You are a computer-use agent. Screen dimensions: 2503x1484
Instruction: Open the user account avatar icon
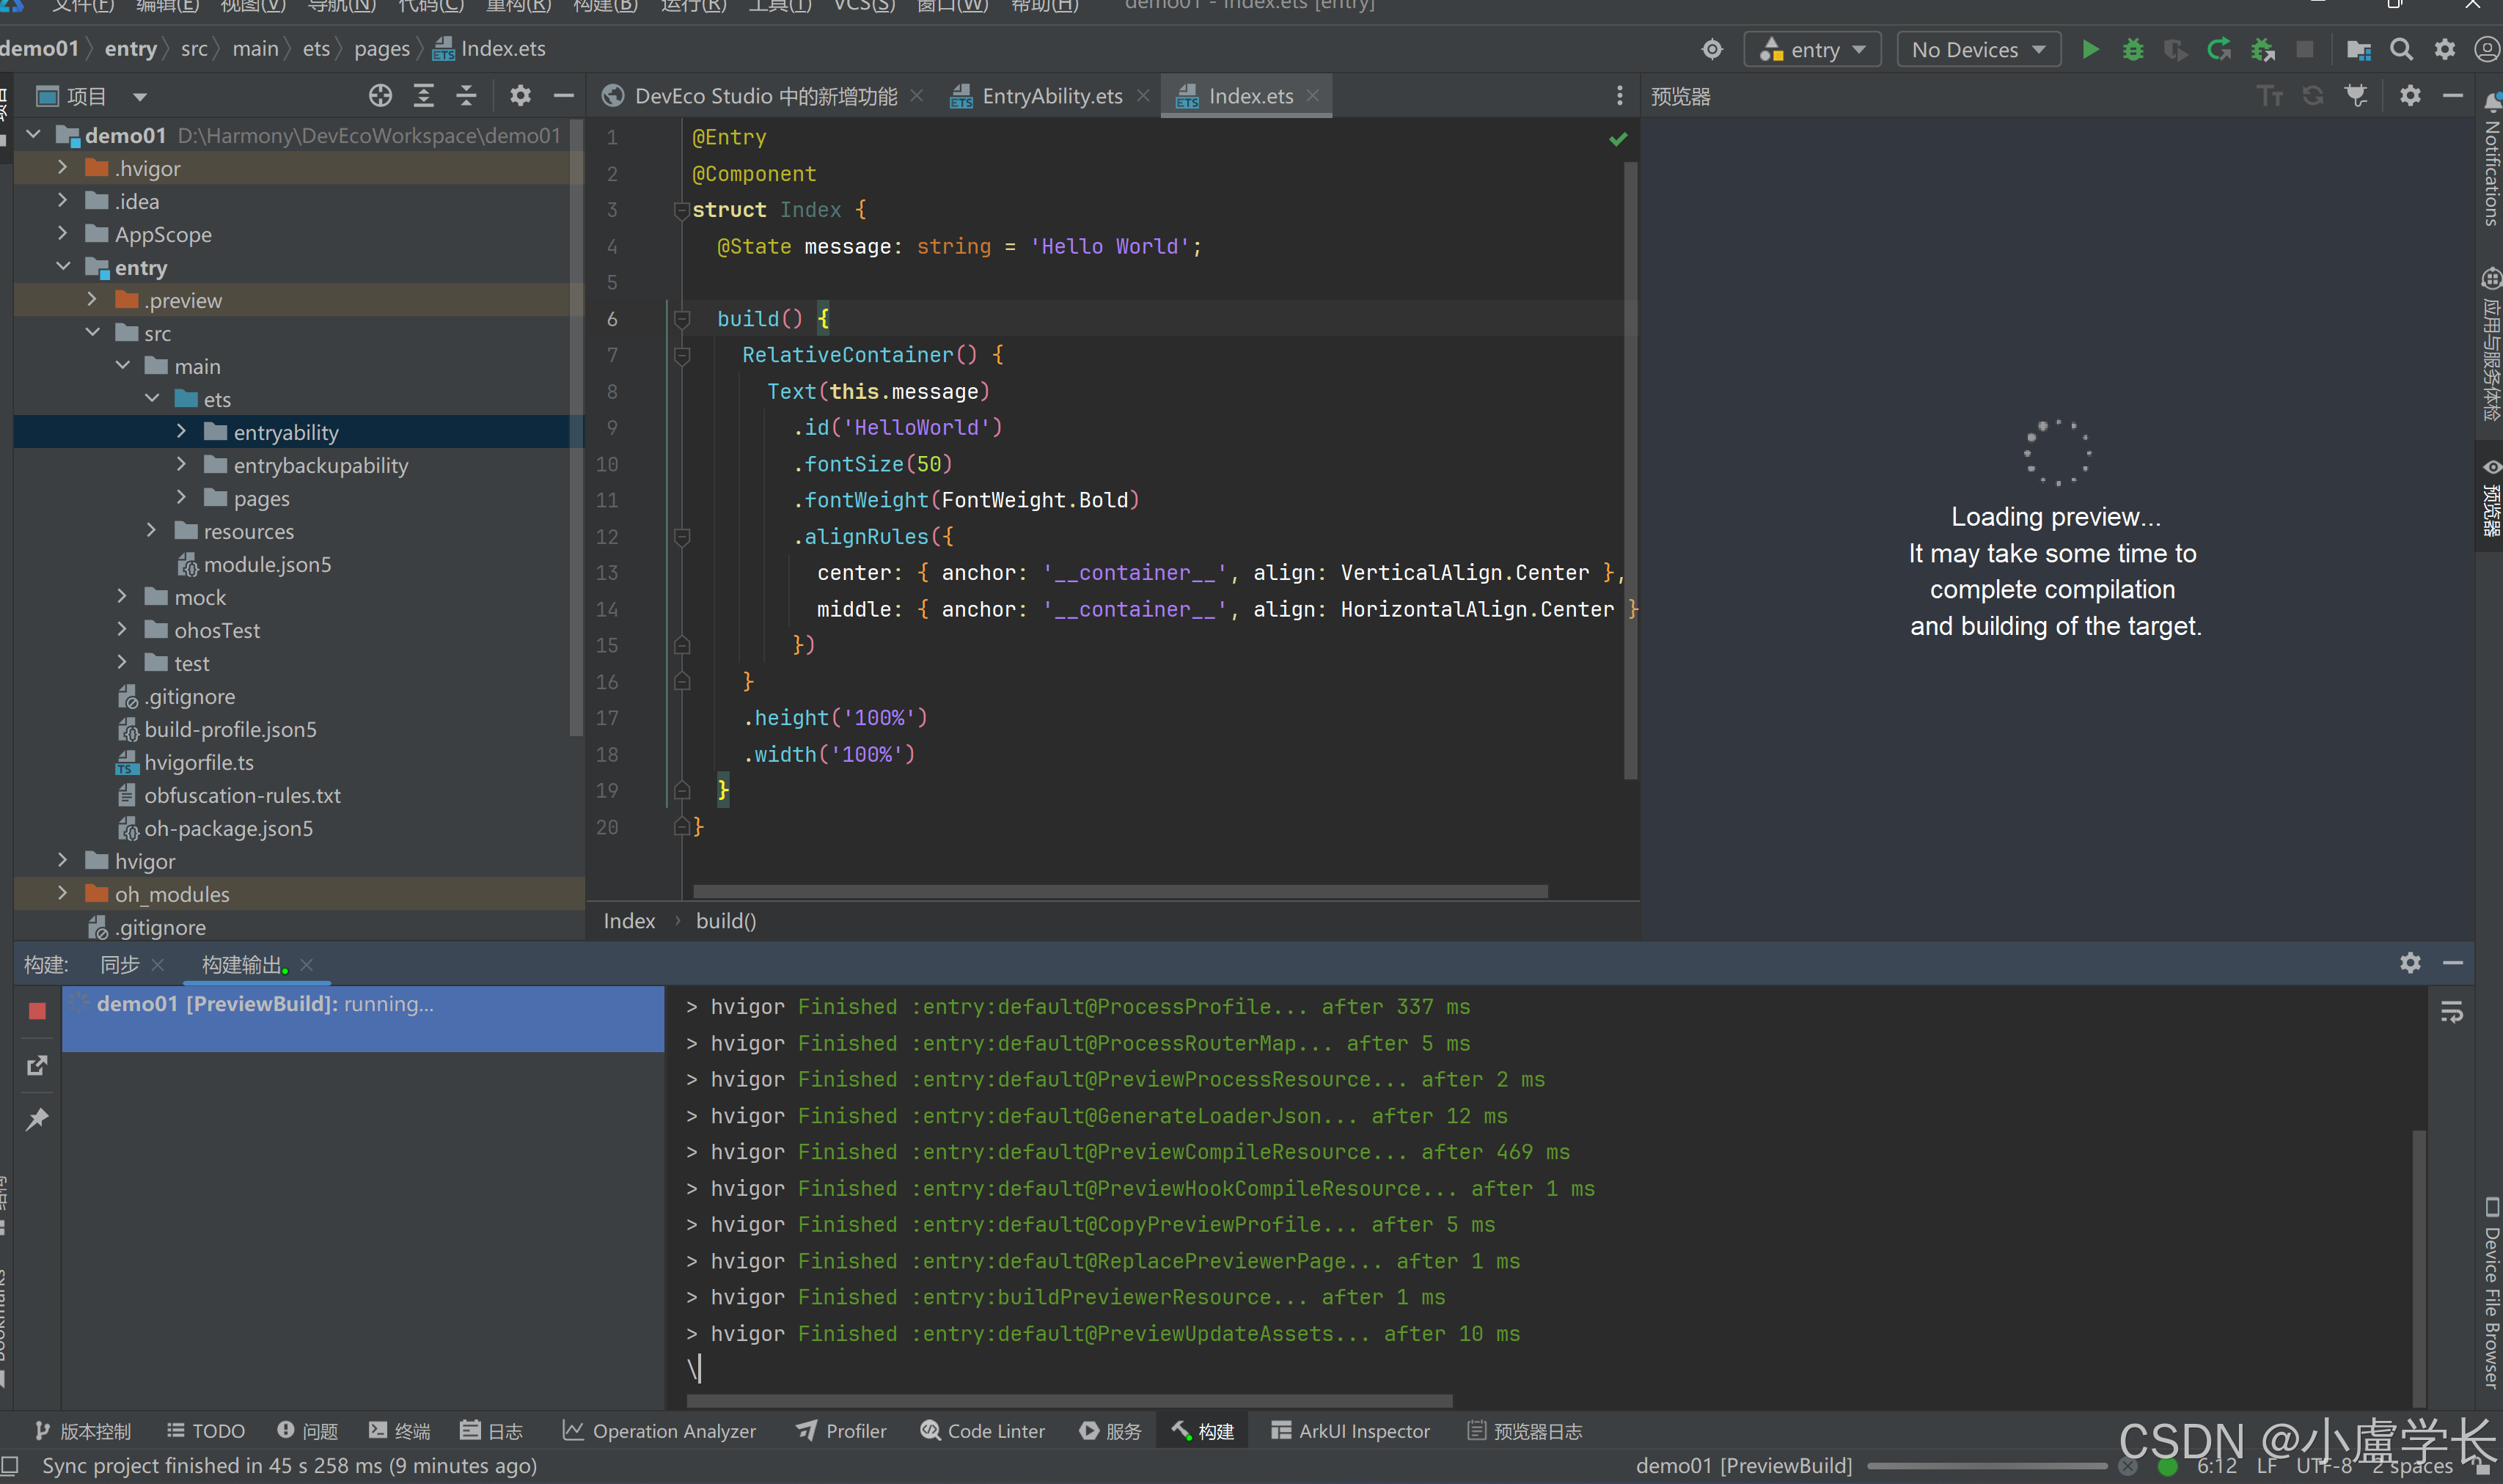coord(2487,49)
